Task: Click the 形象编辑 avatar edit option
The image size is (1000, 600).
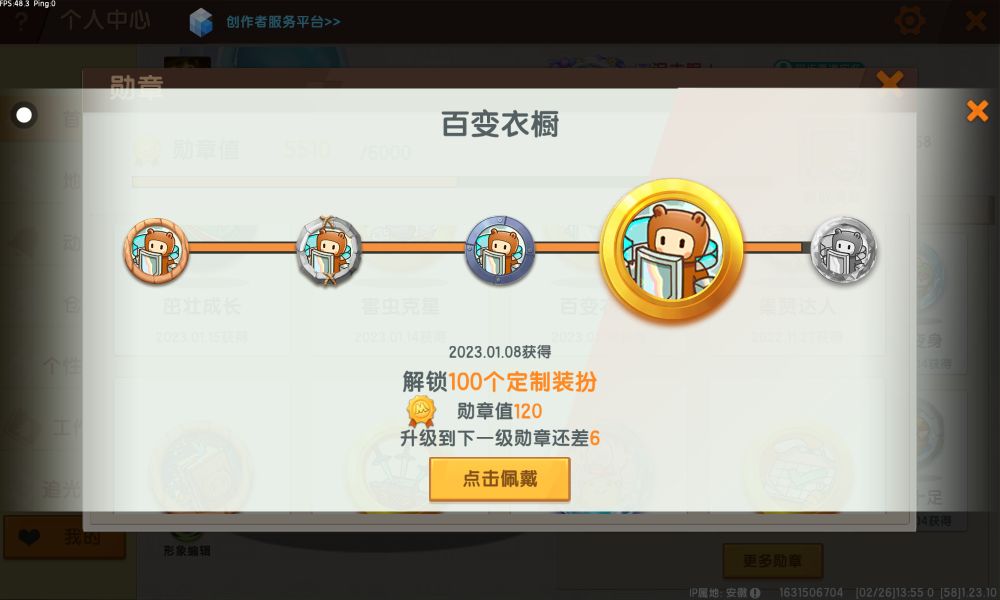Action: tap(187, 550)
